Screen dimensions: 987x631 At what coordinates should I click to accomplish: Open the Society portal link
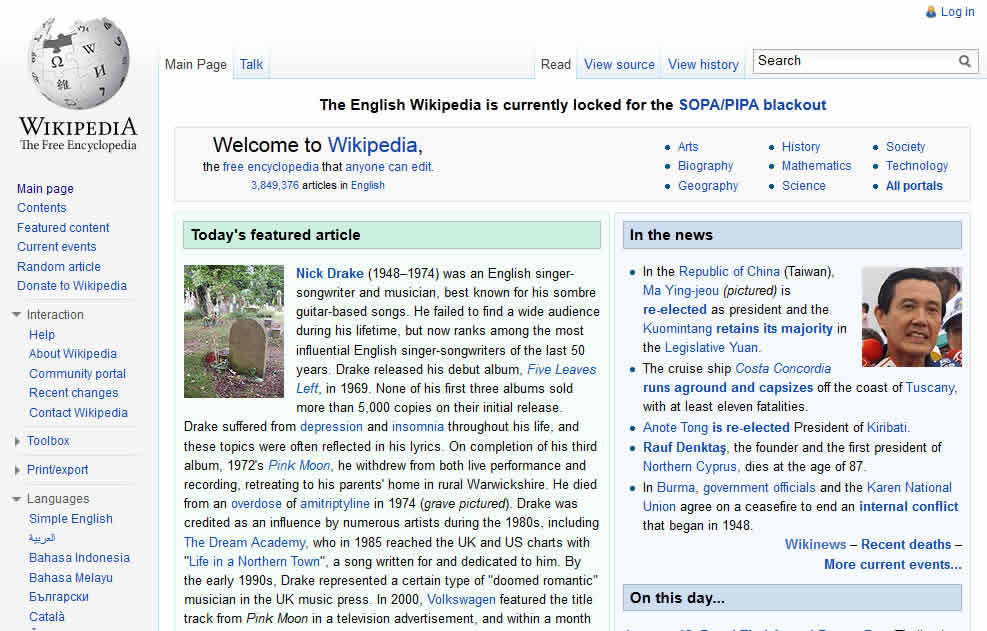(905, 147)
